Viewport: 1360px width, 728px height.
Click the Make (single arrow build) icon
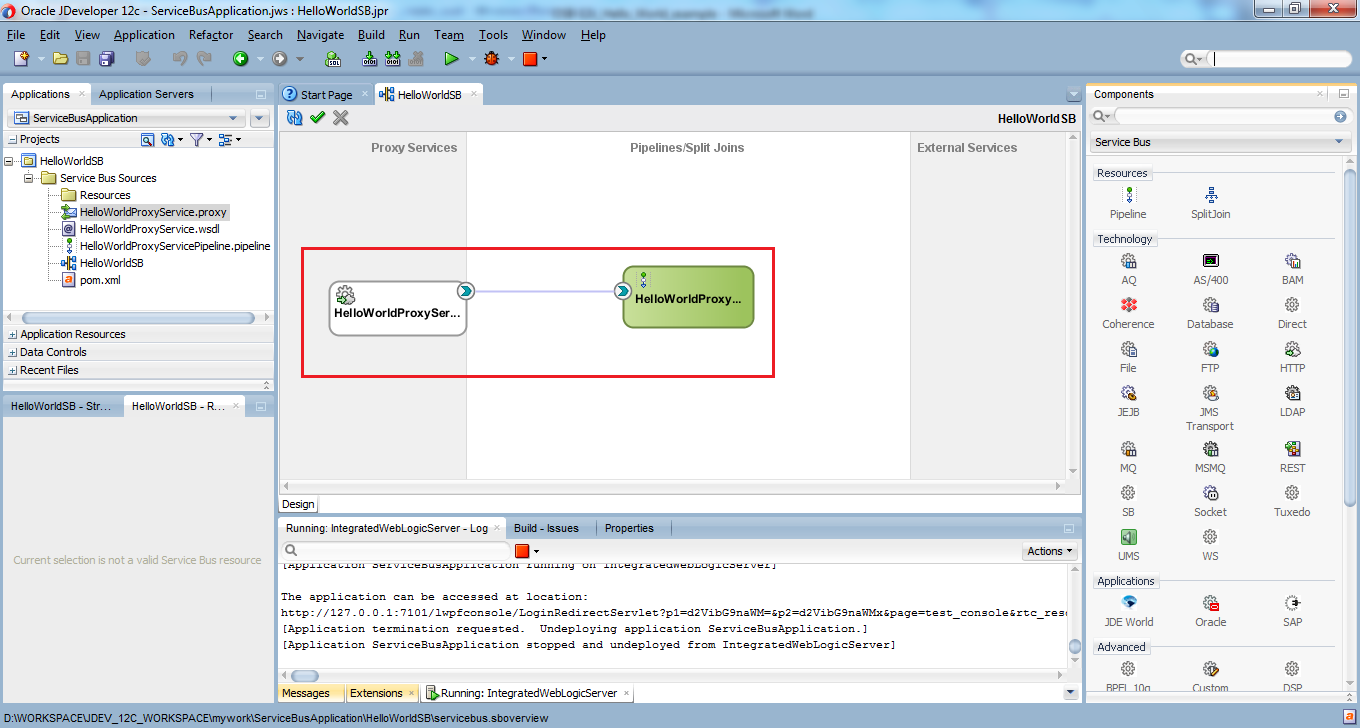click(x=371, y=59)
